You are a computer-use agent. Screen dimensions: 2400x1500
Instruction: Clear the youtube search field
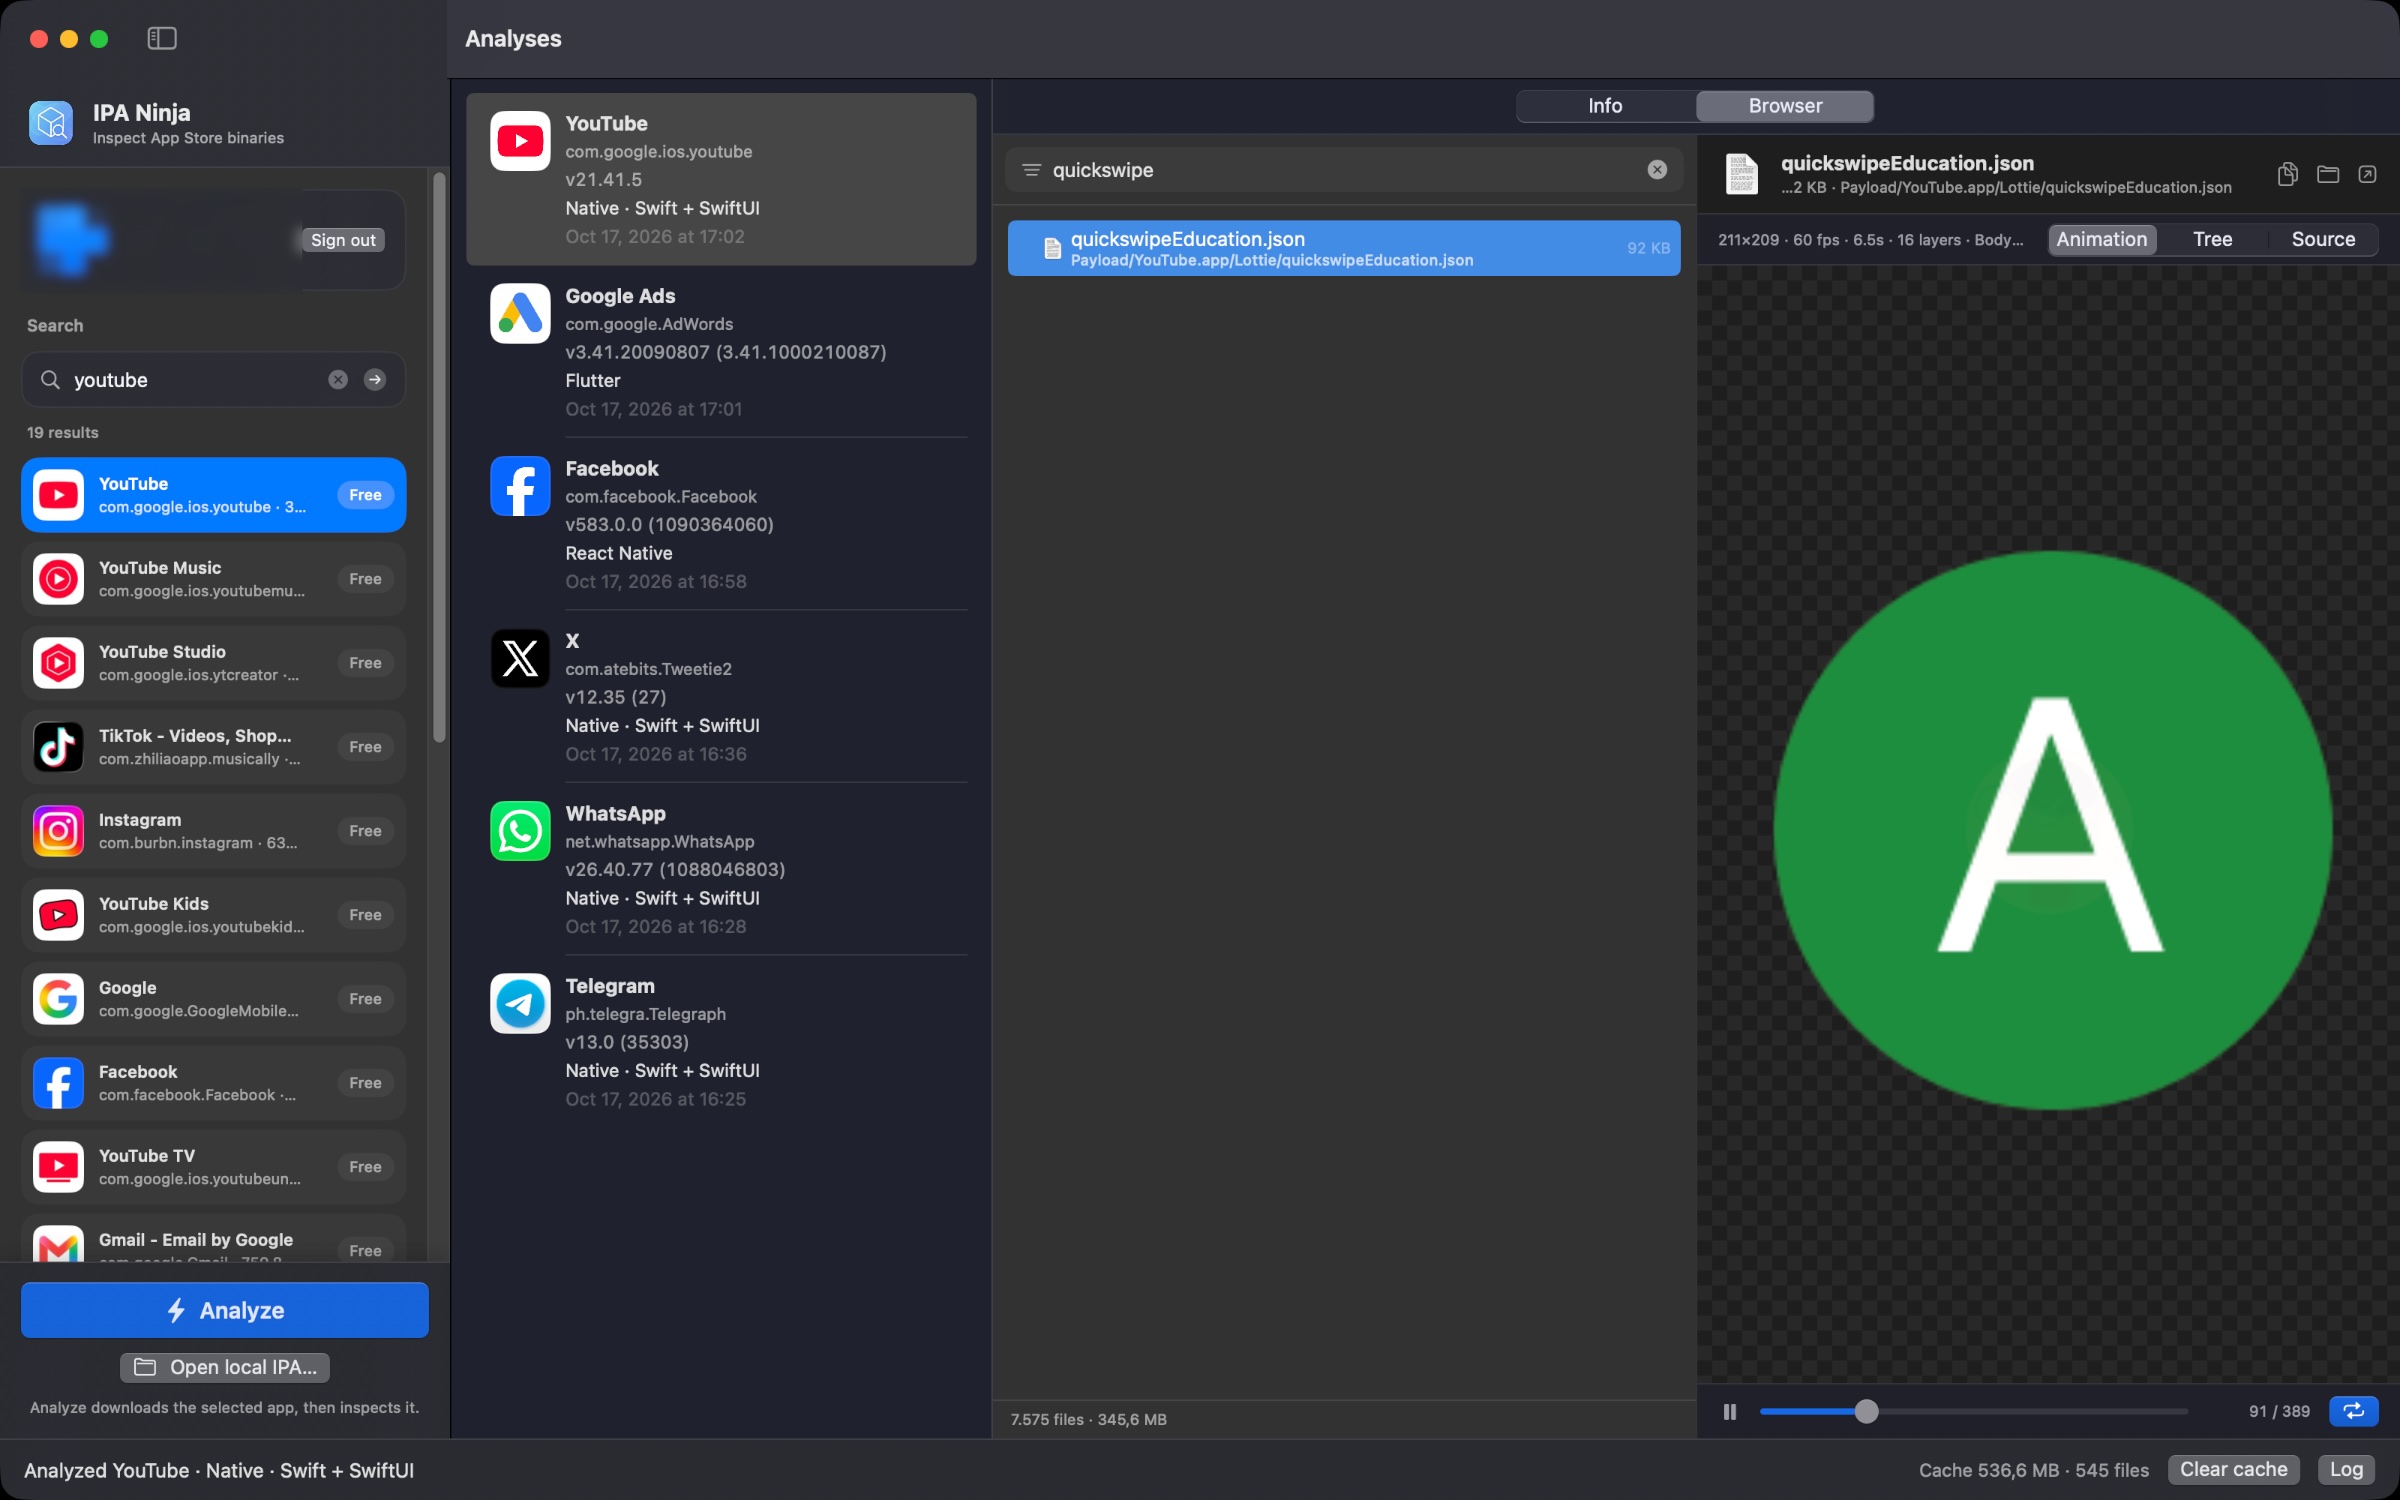(338, 380)
